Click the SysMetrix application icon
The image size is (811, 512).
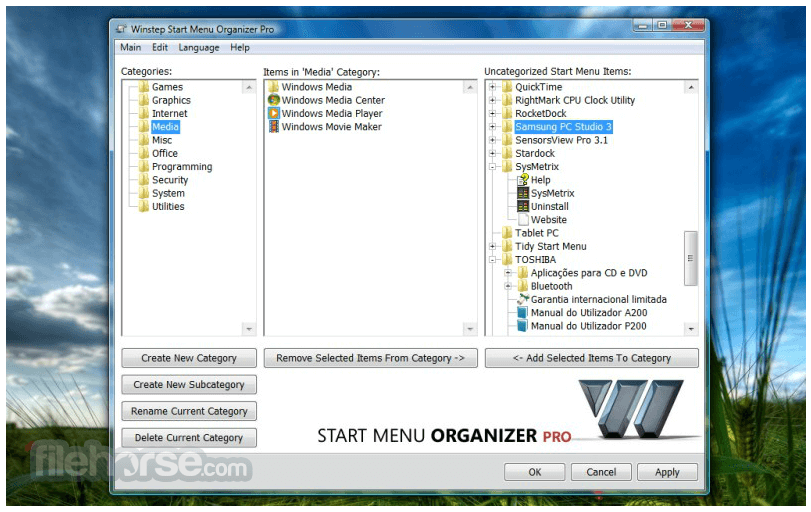[x=523, y=193]
